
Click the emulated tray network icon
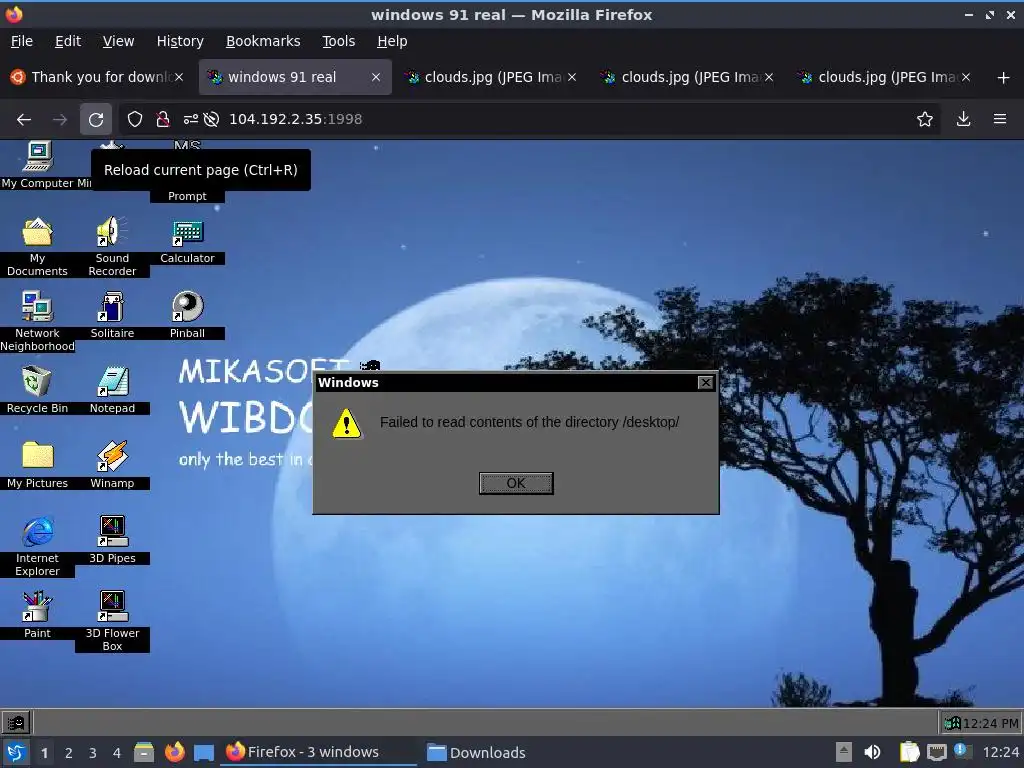coord(953,723)
